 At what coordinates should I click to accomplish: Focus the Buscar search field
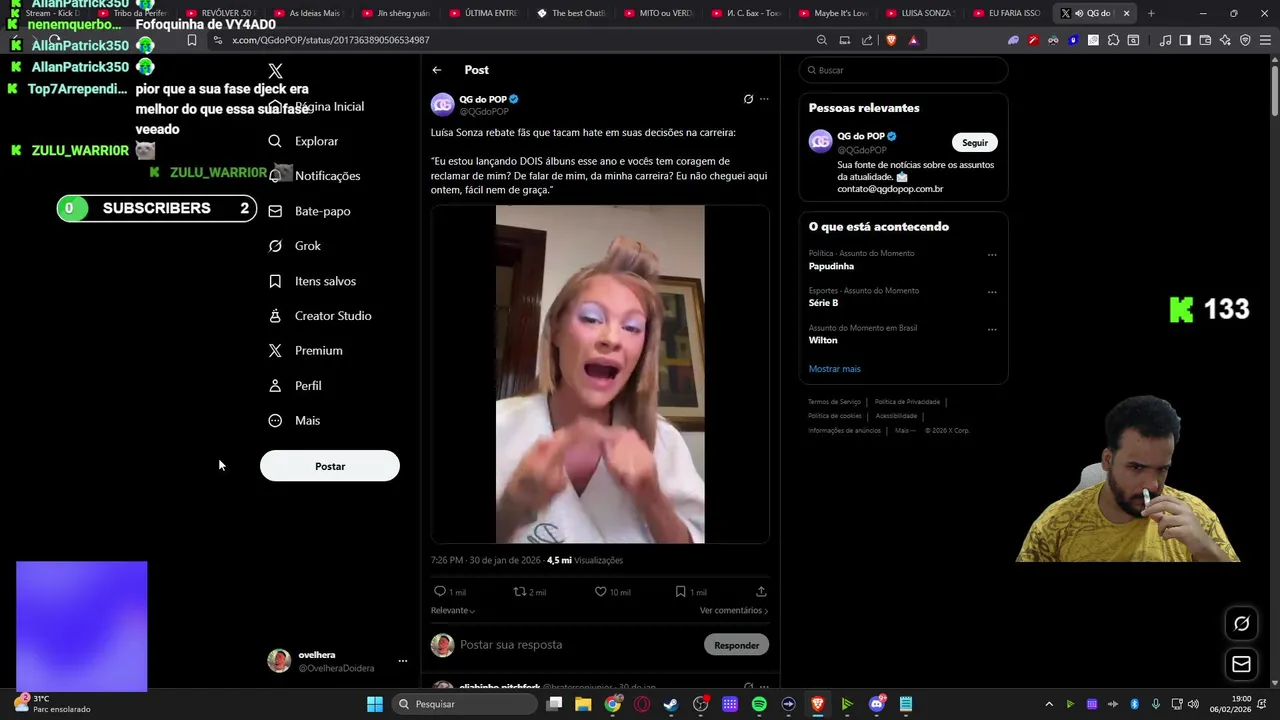tap(903, 70)
